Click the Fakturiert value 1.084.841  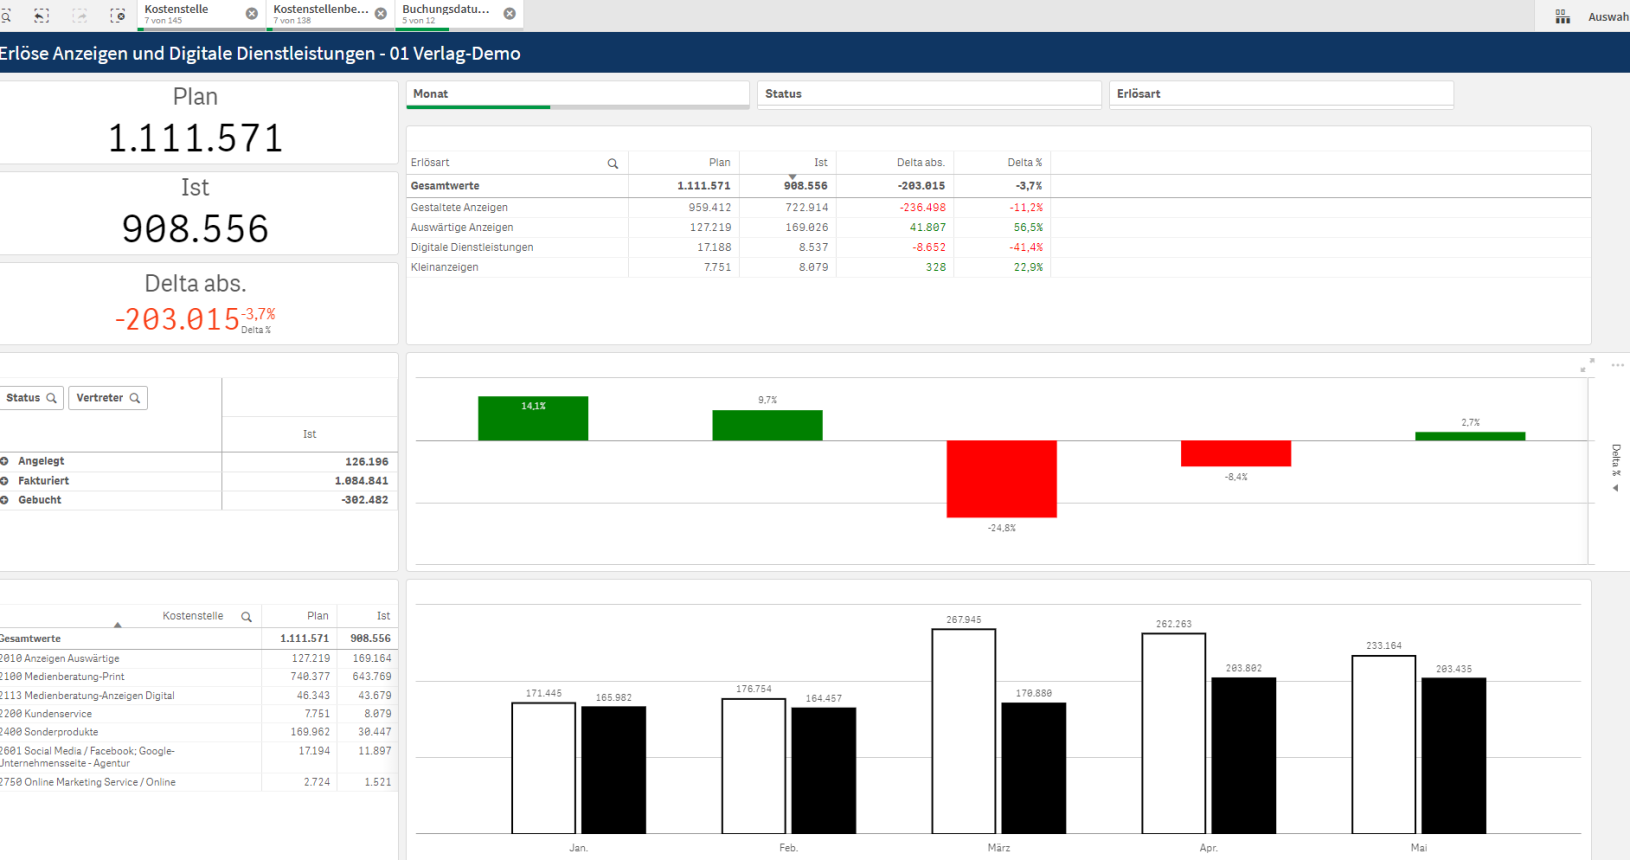pyautogui.click(x=361, y=481)
